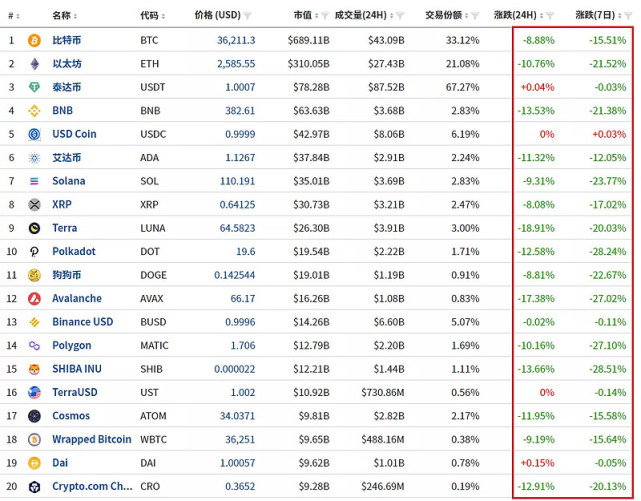Open the Crypto.com Chain link
The width and height of the screenshot is (641, 501).
point(92,487)
